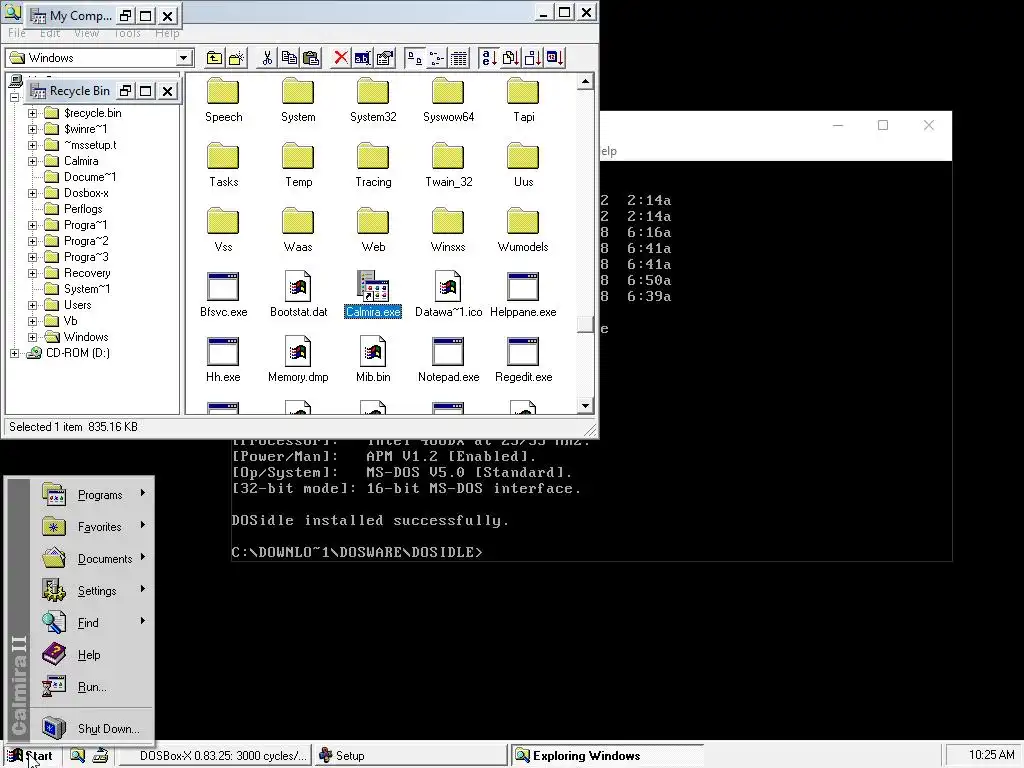Open the Windows folder path dropdown

pos(184,58)
